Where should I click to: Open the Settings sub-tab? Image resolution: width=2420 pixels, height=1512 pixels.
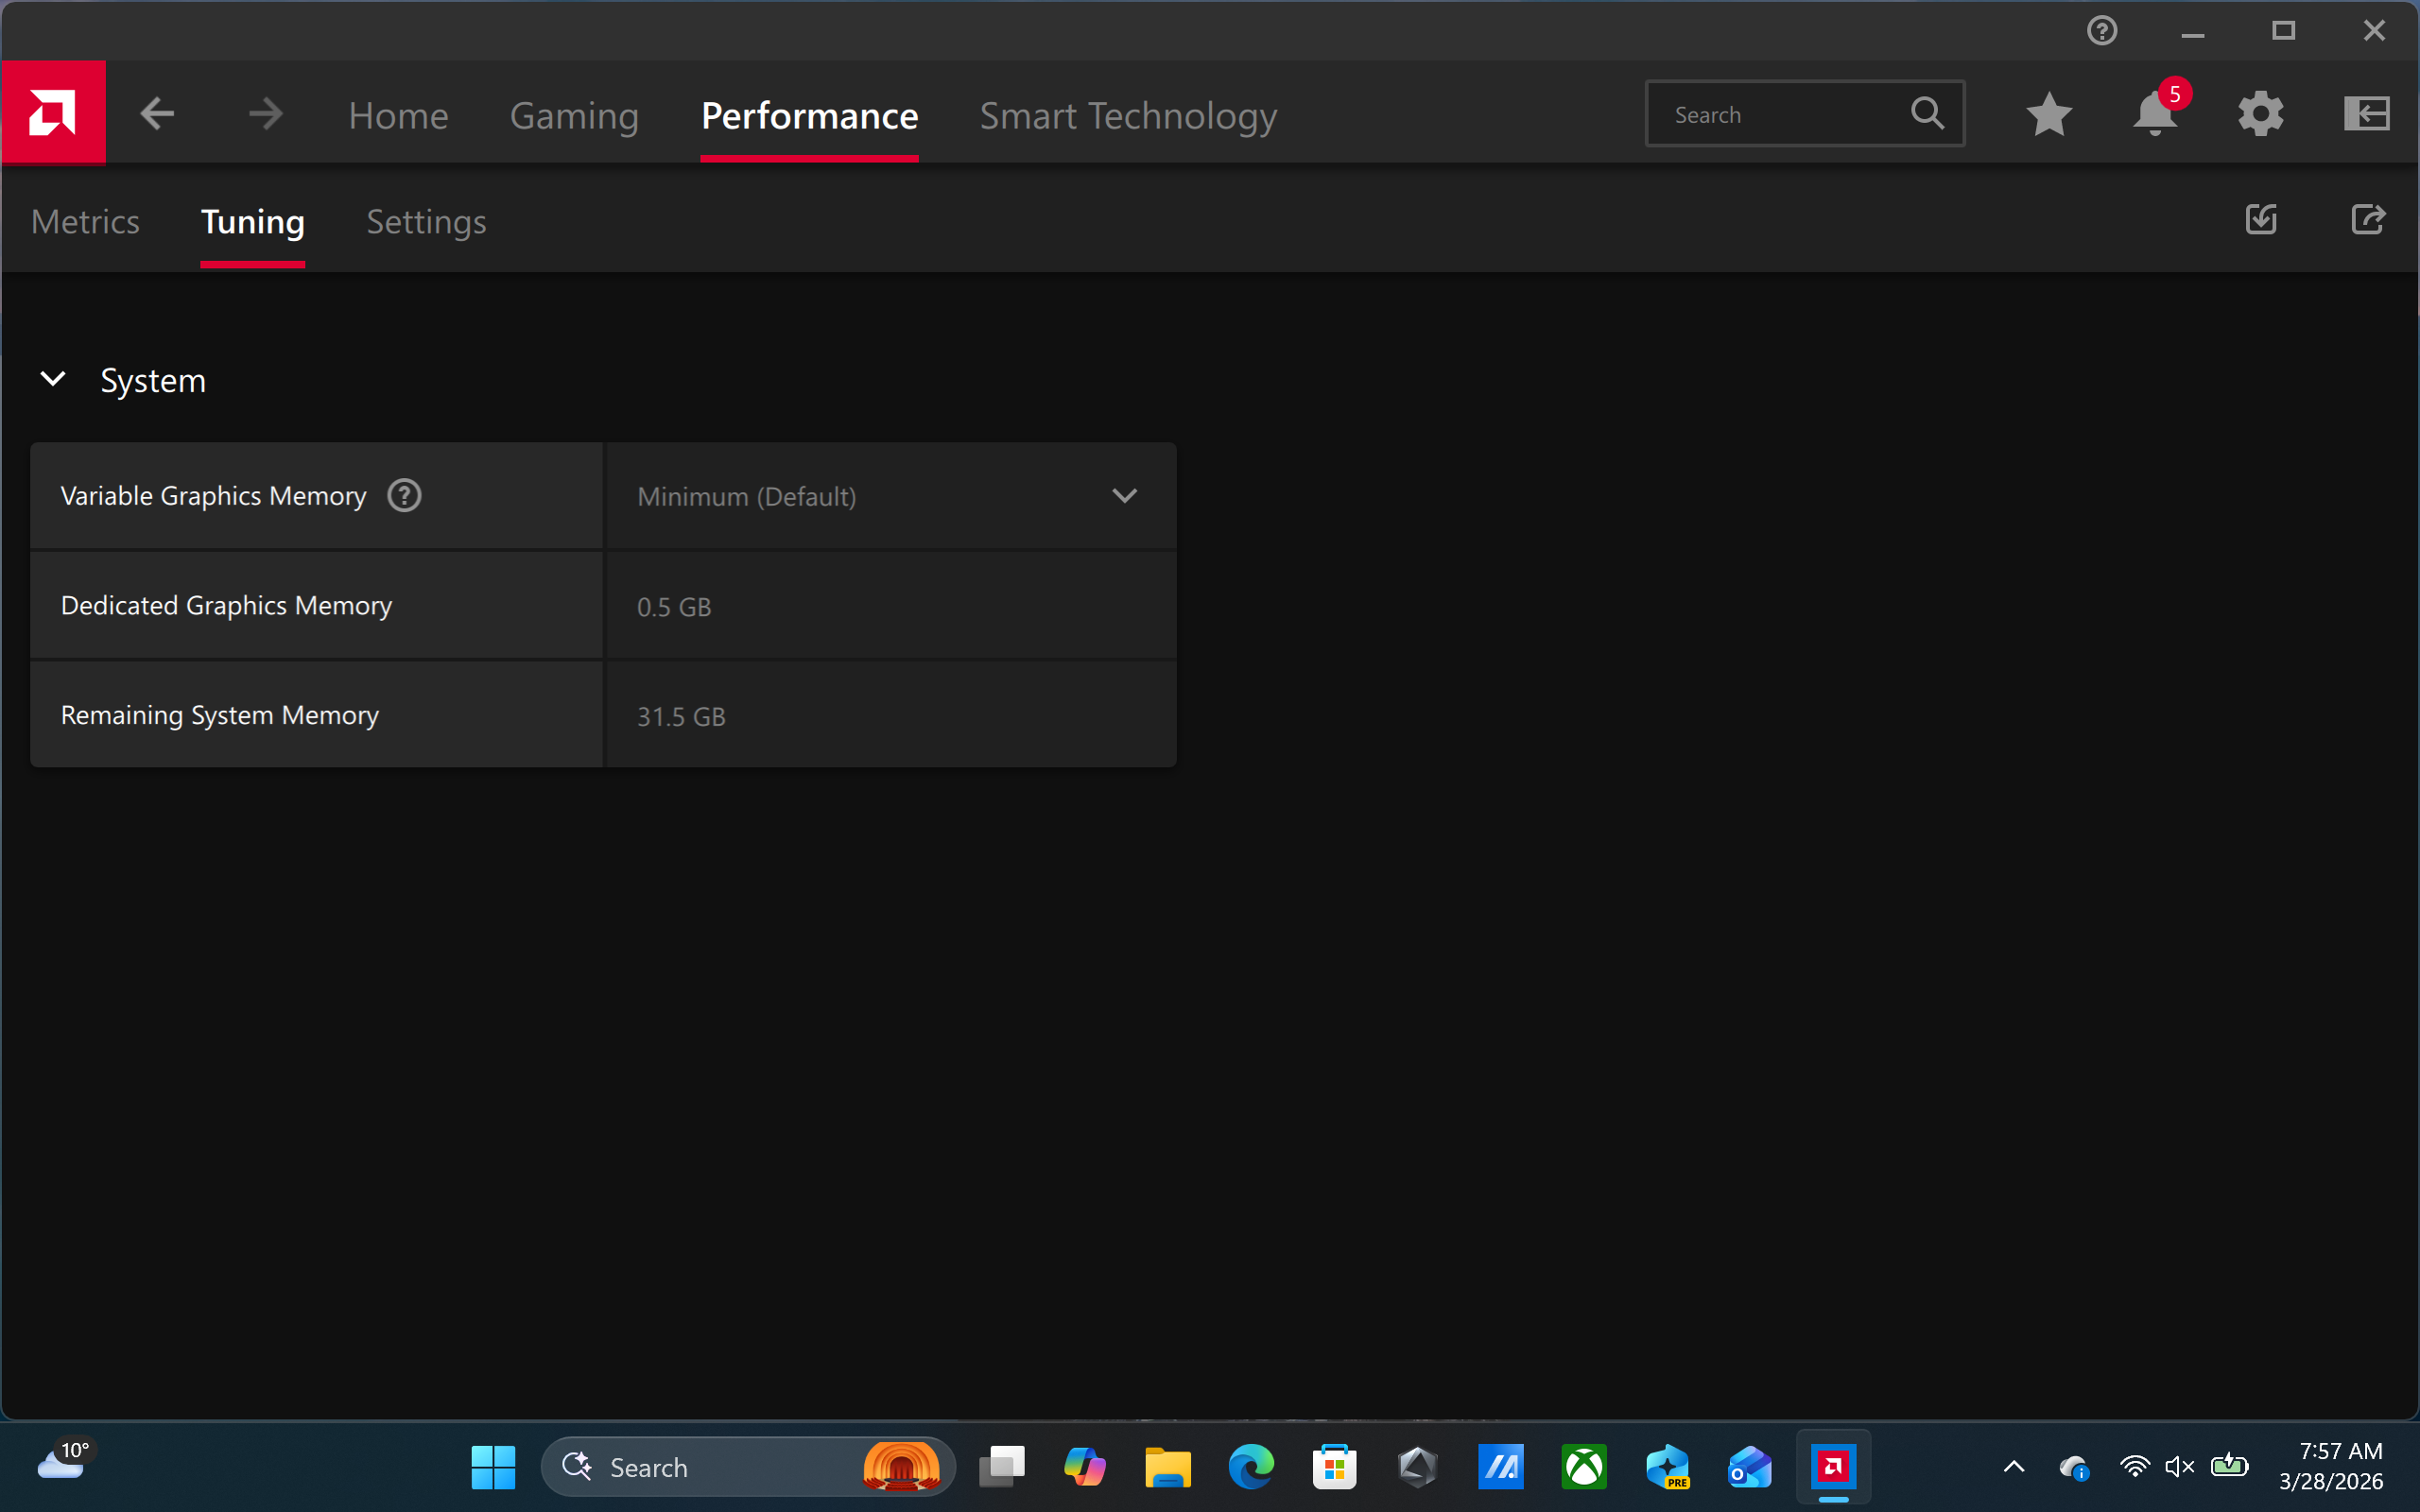425,222
